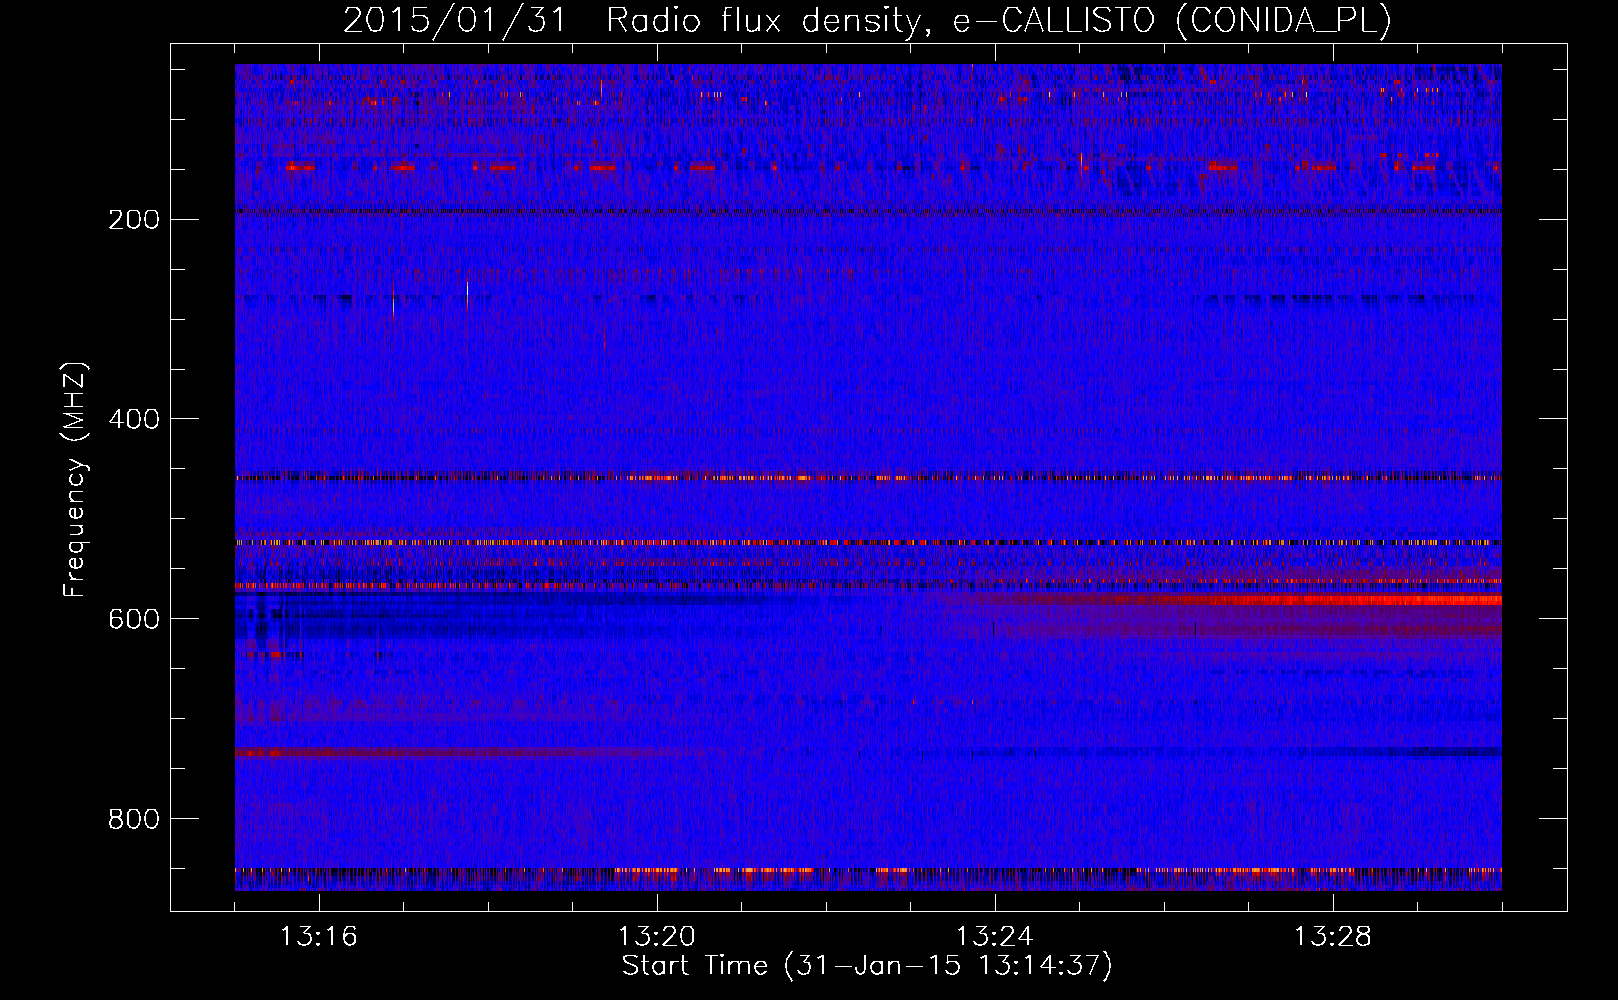The width and height of the screenshot is (1618, 1000).
Task: Click the 800 frequency tick label
Action: click(x=133, y=819)
